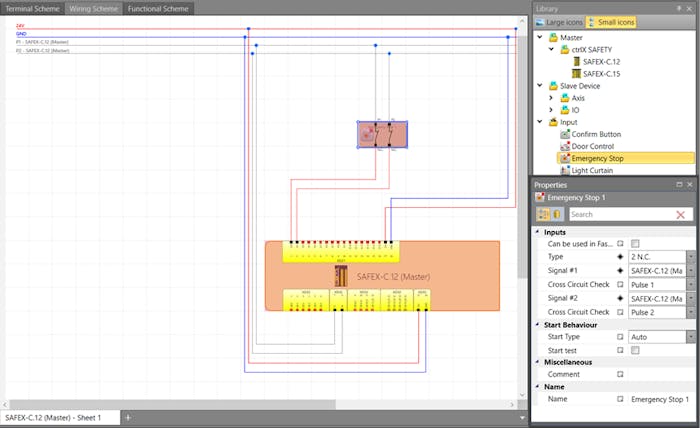700x428 pixels.
Task: Click the square marker next to Name property
Action: 620,399
